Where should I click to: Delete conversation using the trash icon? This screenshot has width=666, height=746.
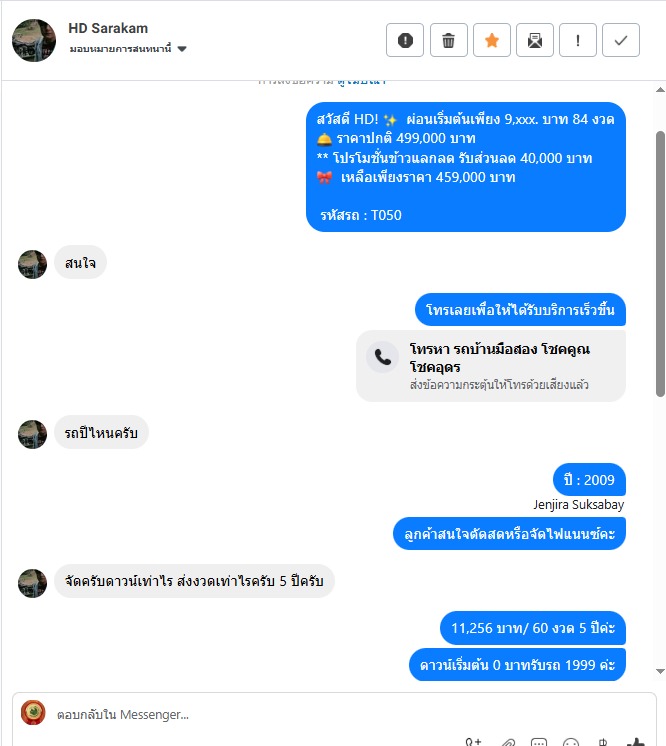click(x=449, y=40)
